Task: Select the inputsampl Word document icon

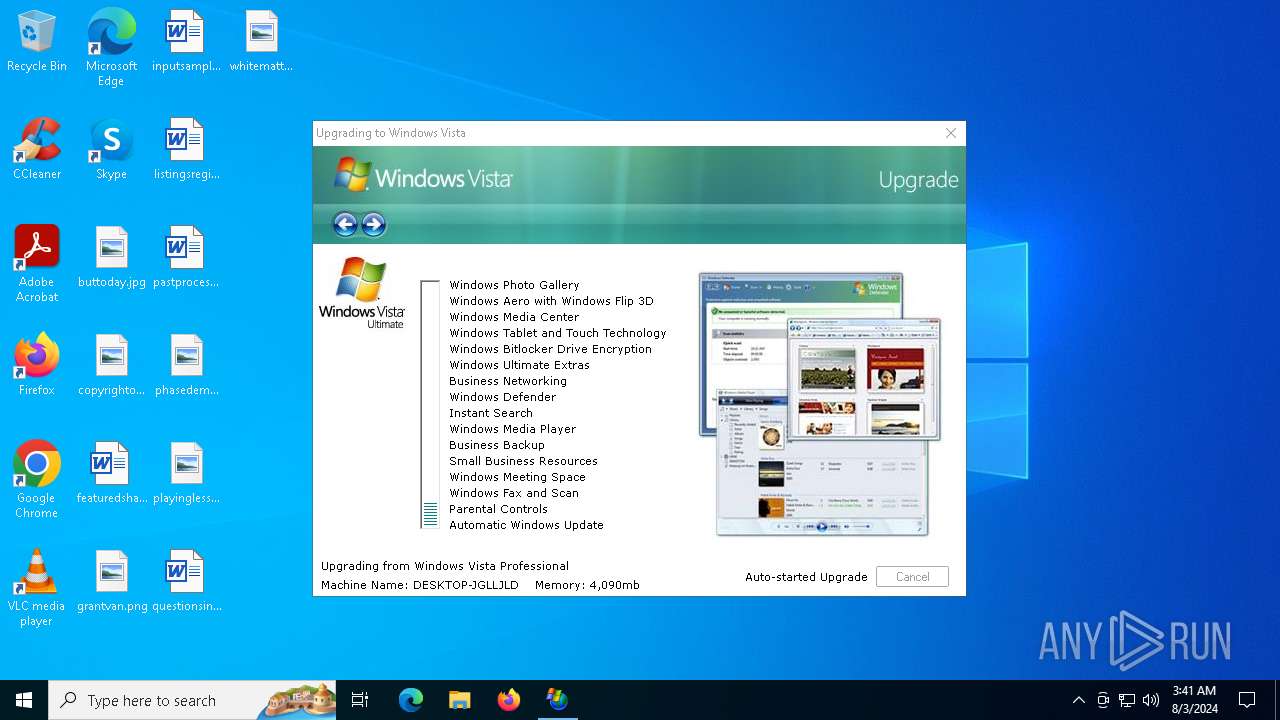Action: click(186, 42)
